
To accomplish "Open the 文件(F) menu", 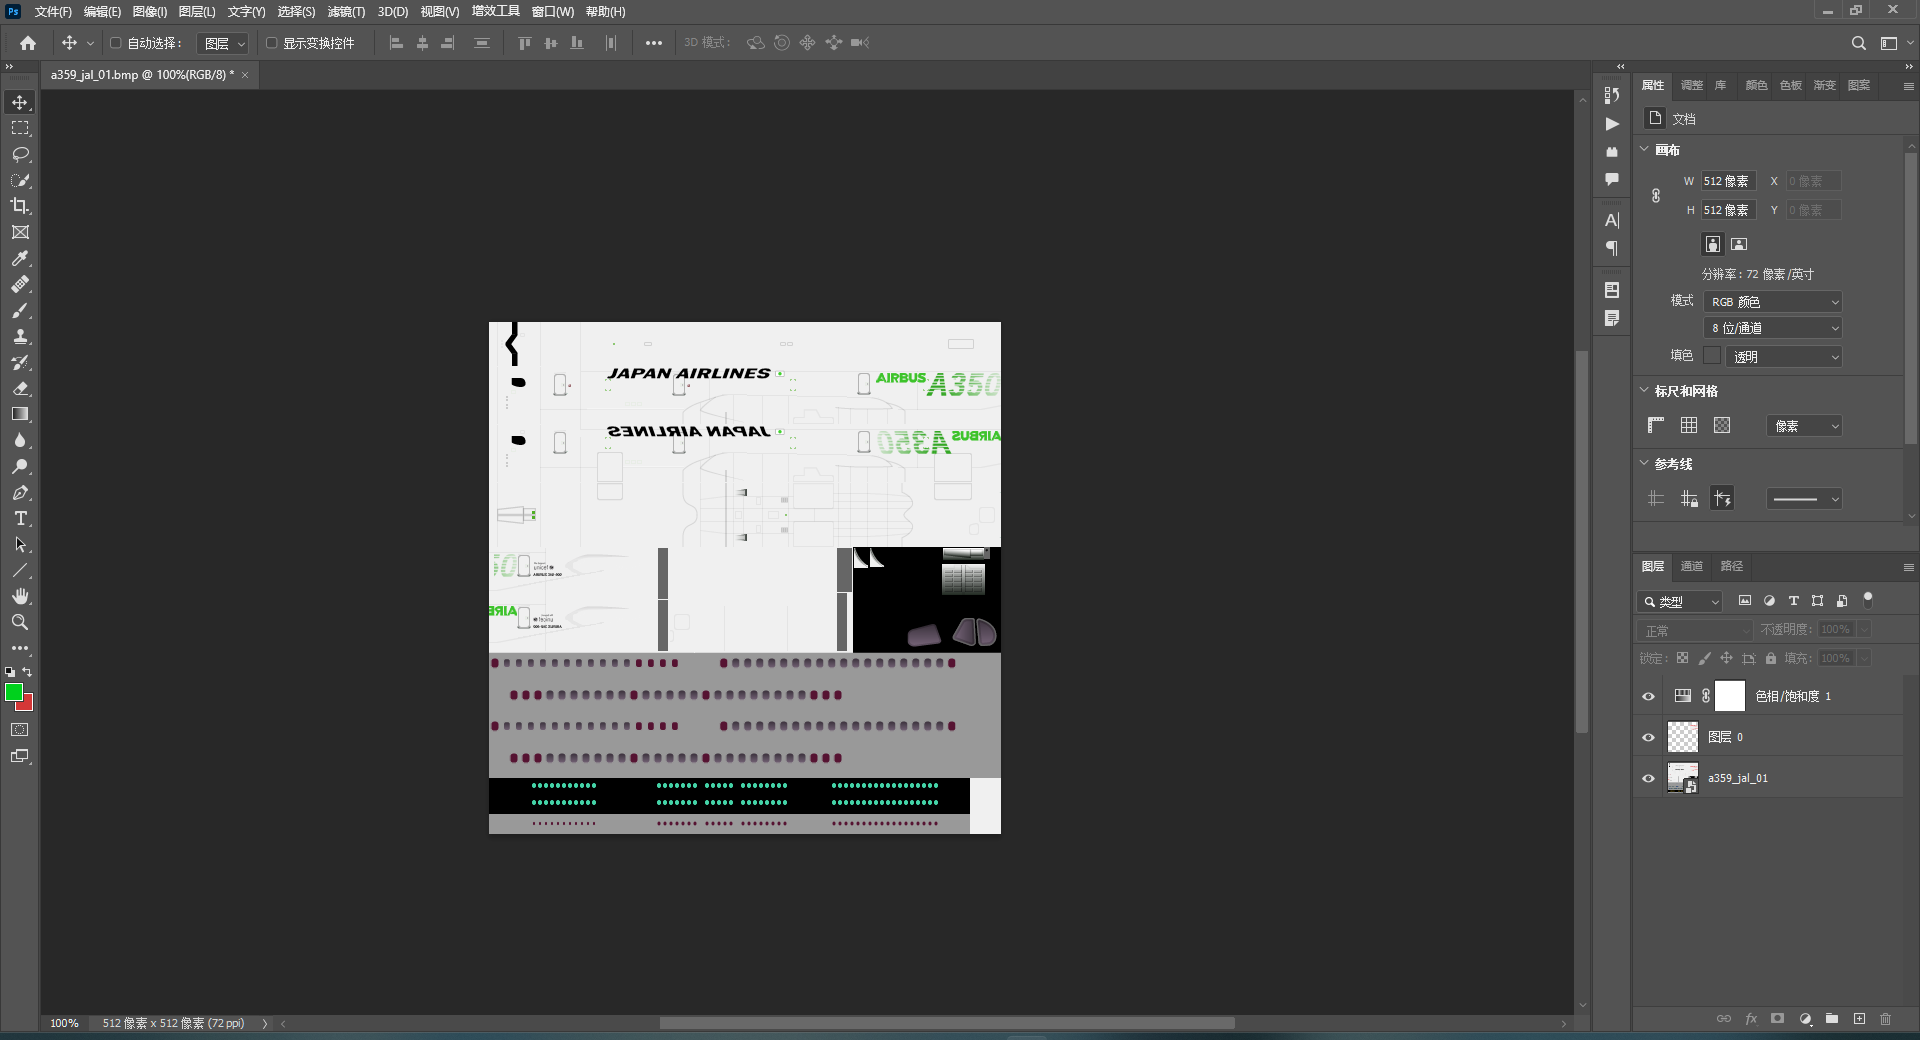I will pyautogui.click(x=53, y=12).
